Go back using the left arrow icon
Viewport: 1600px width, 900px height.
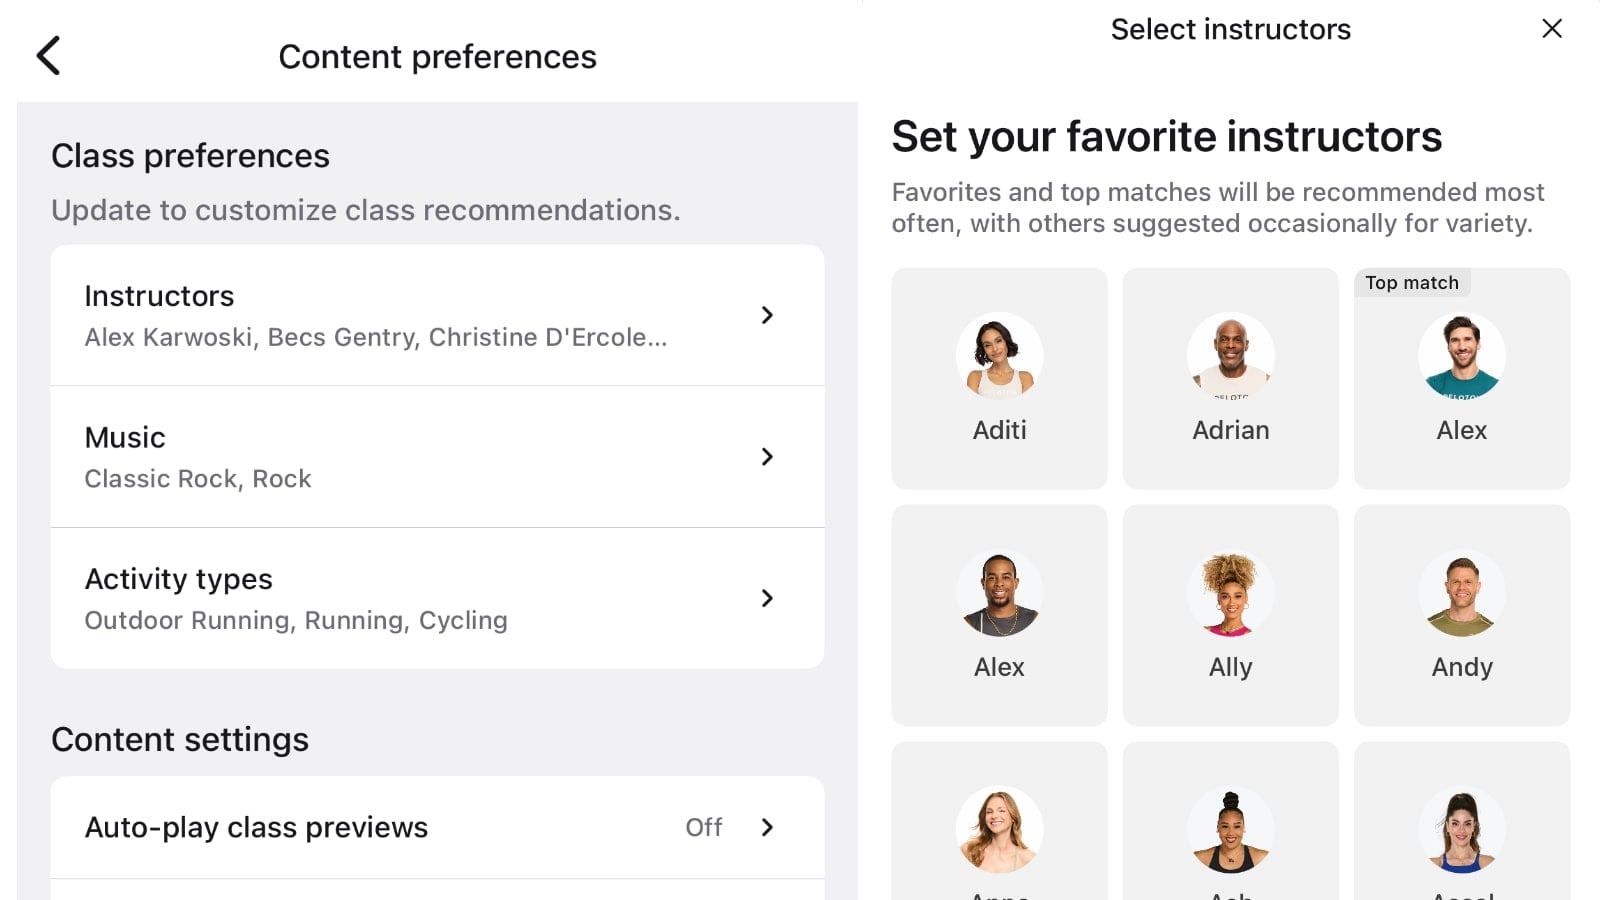click(x=48, y=56)
